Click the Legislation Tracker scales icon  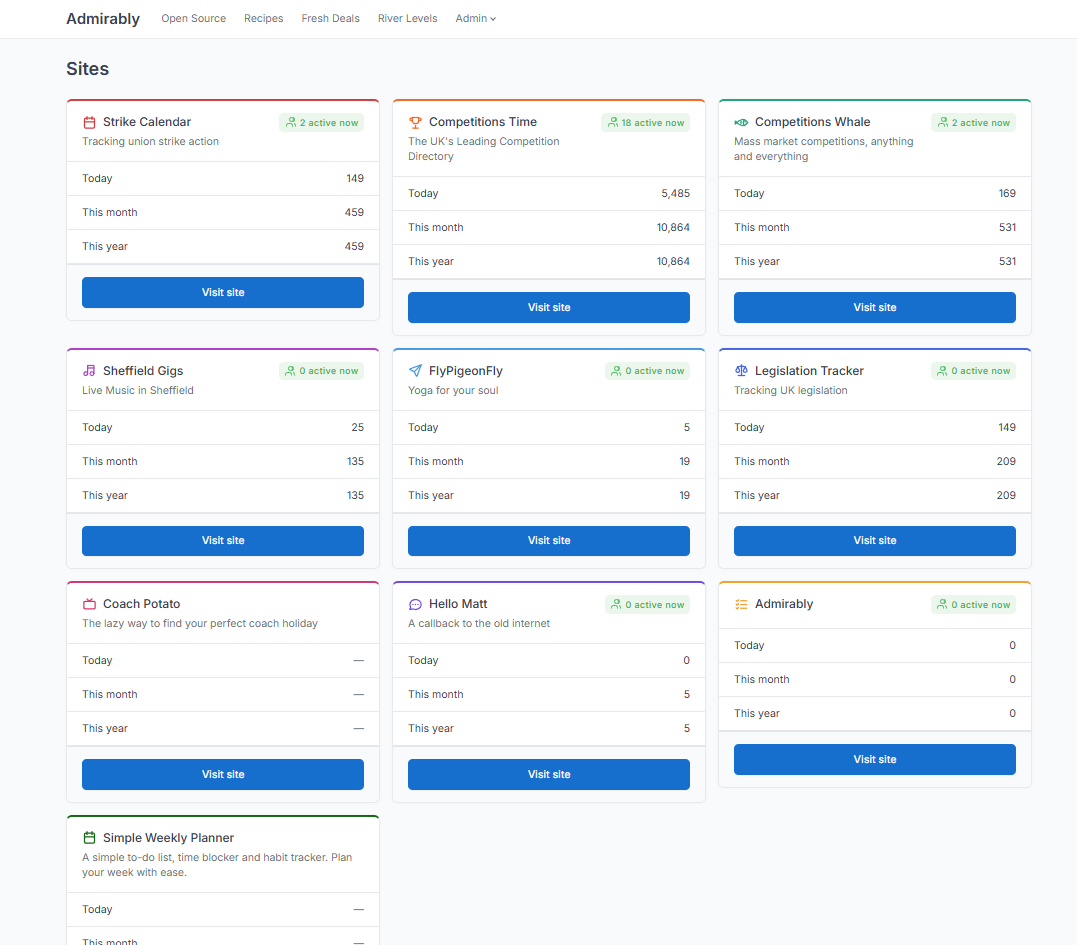[x=741, y=371]
